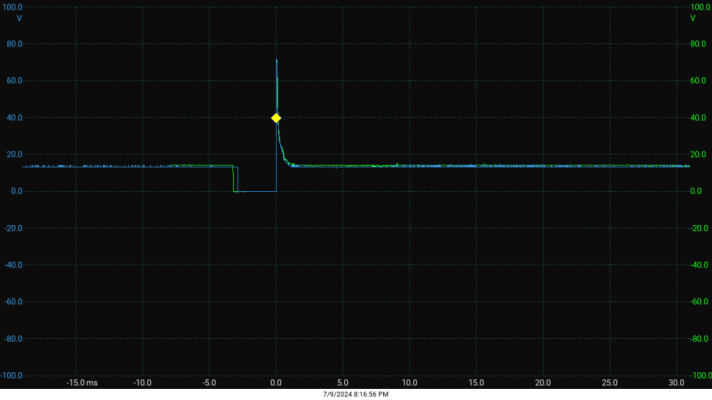Click the blue 80.0 left scale label

click(x=15, y=44)
